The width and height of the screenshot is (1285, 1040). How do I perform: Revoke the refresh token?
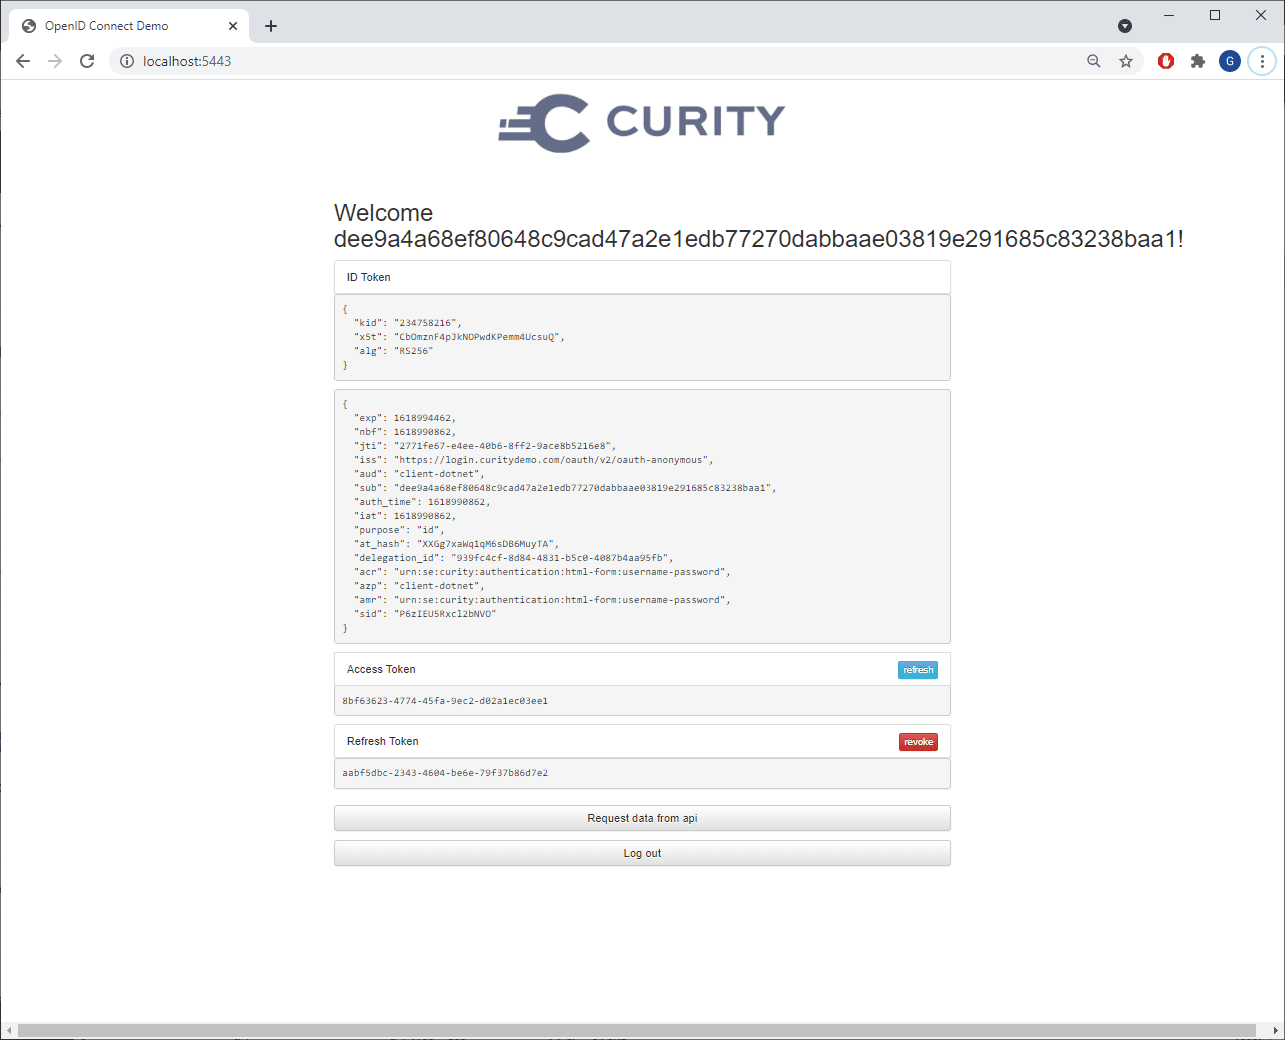(x=918, y=742)
